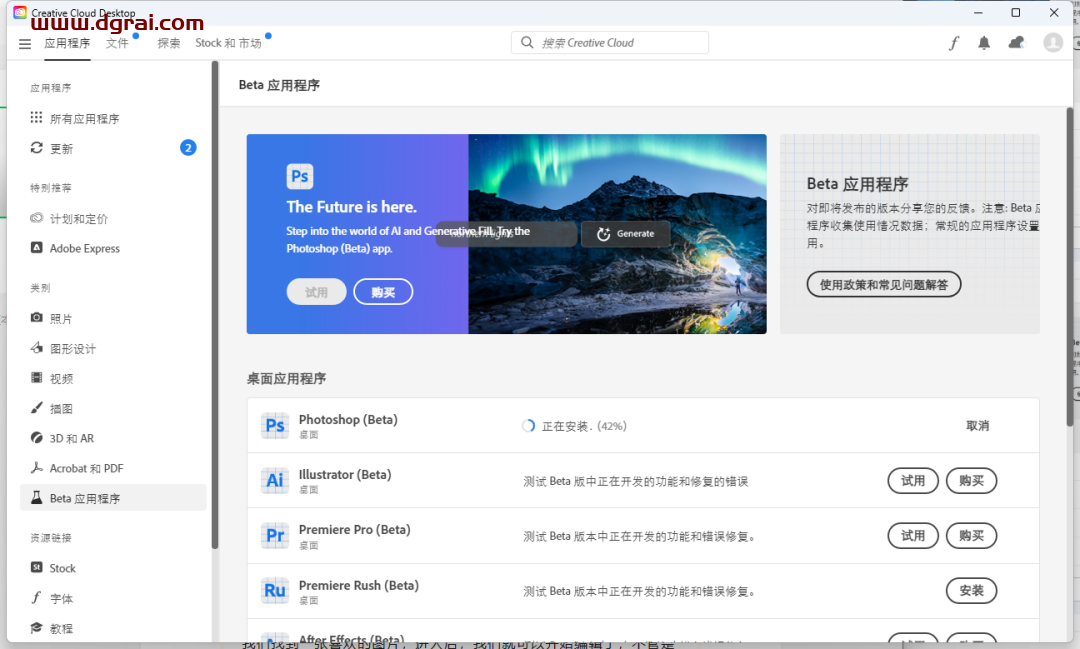The height and width of the screenshot is (649, 1080).
Task: Click the Illustrator (Beta) app icon
Action: pos(275,481)
